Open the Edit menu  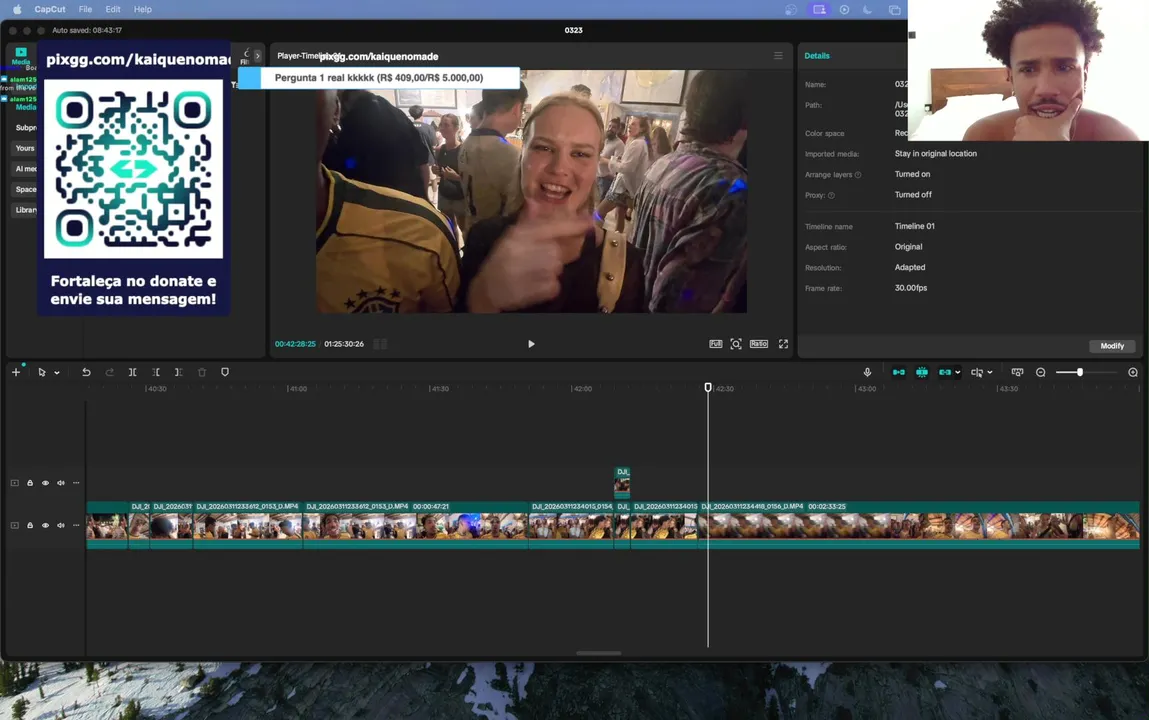pos(113,10)
